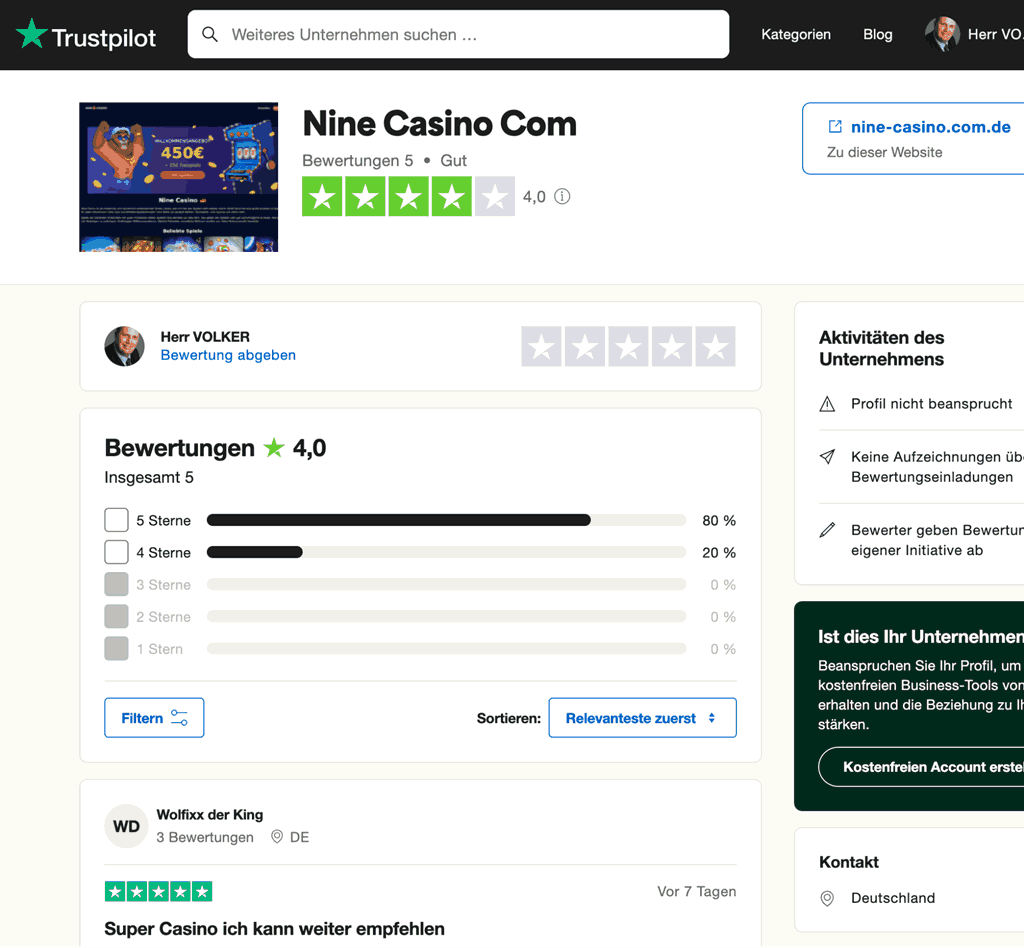Open the Filtern filter options
Image resolution: width=1024 pixels, height=948 pixels.
coord(154,718)
